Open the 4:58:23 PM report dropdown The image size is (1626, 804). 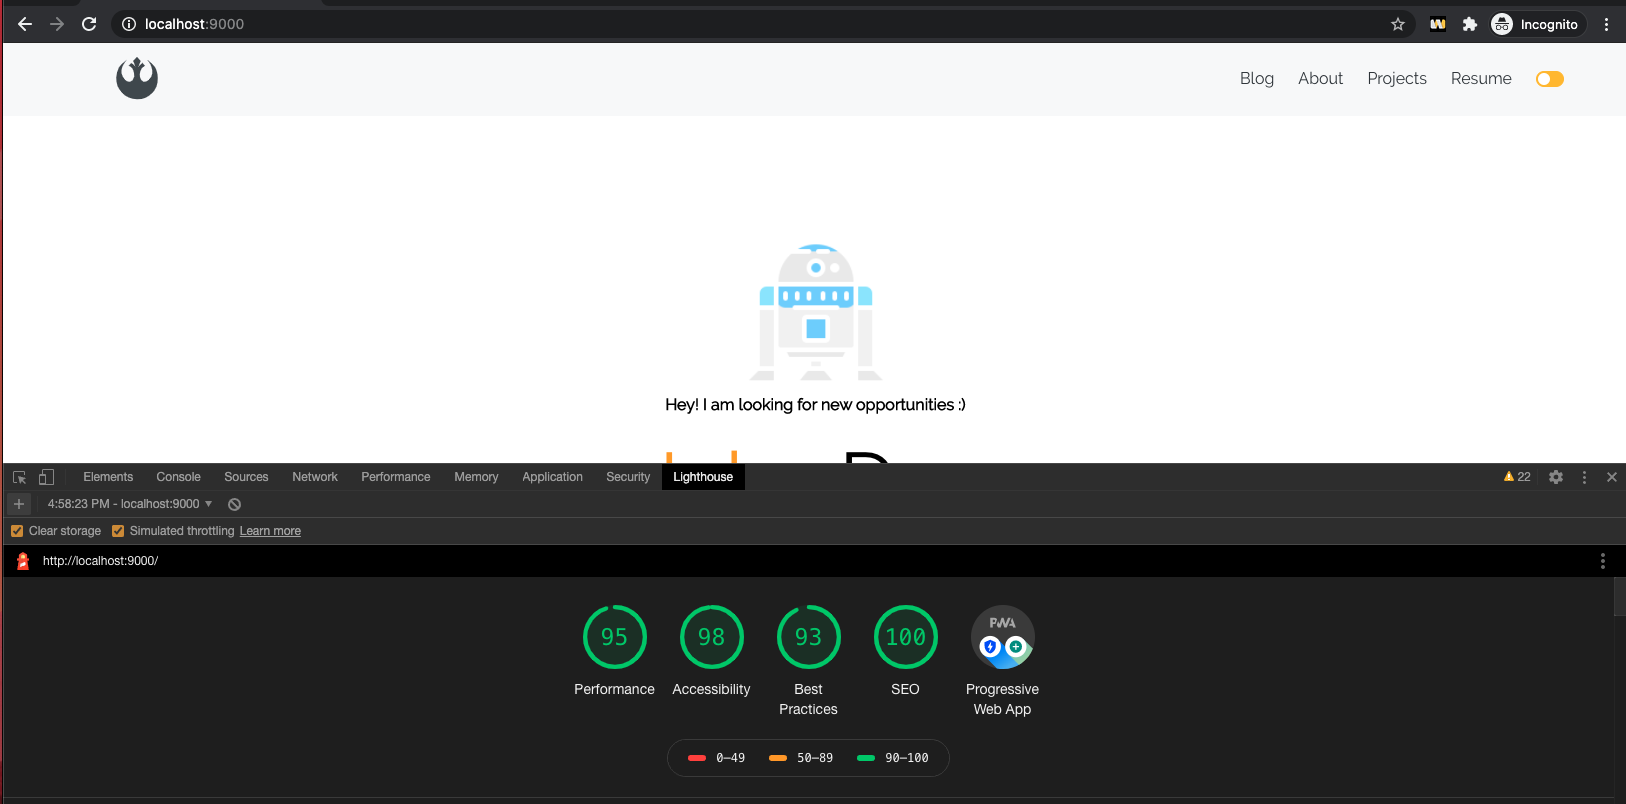click(130, 504)
